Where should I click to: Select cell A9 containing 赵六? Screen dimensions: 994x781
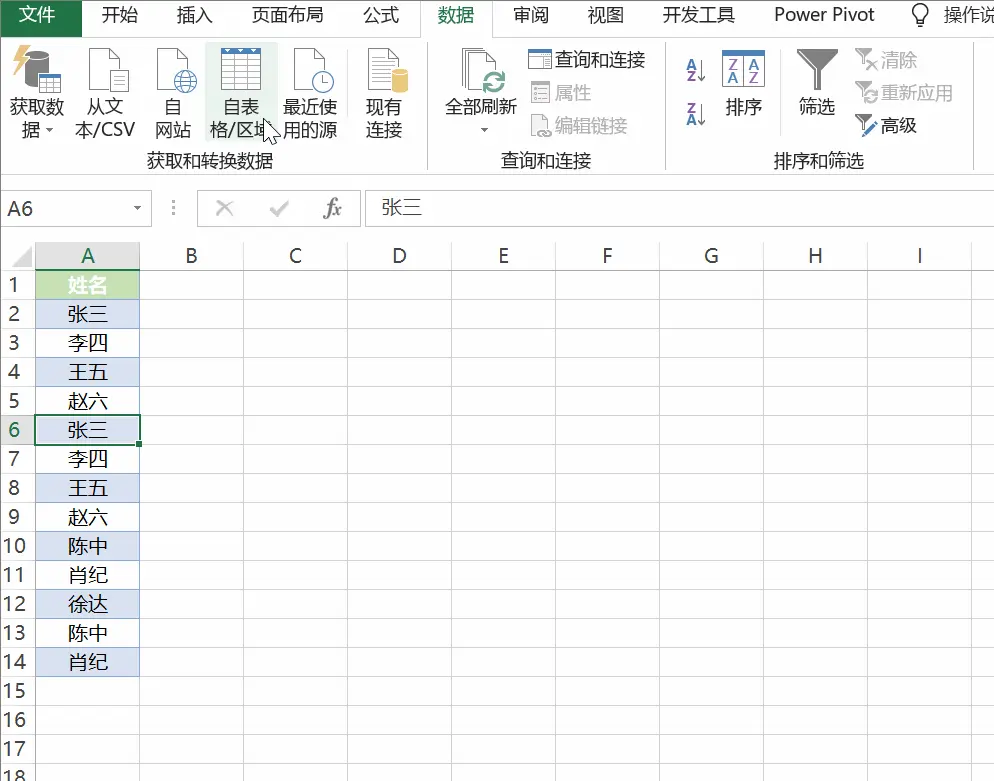click(x=87, y=517)
